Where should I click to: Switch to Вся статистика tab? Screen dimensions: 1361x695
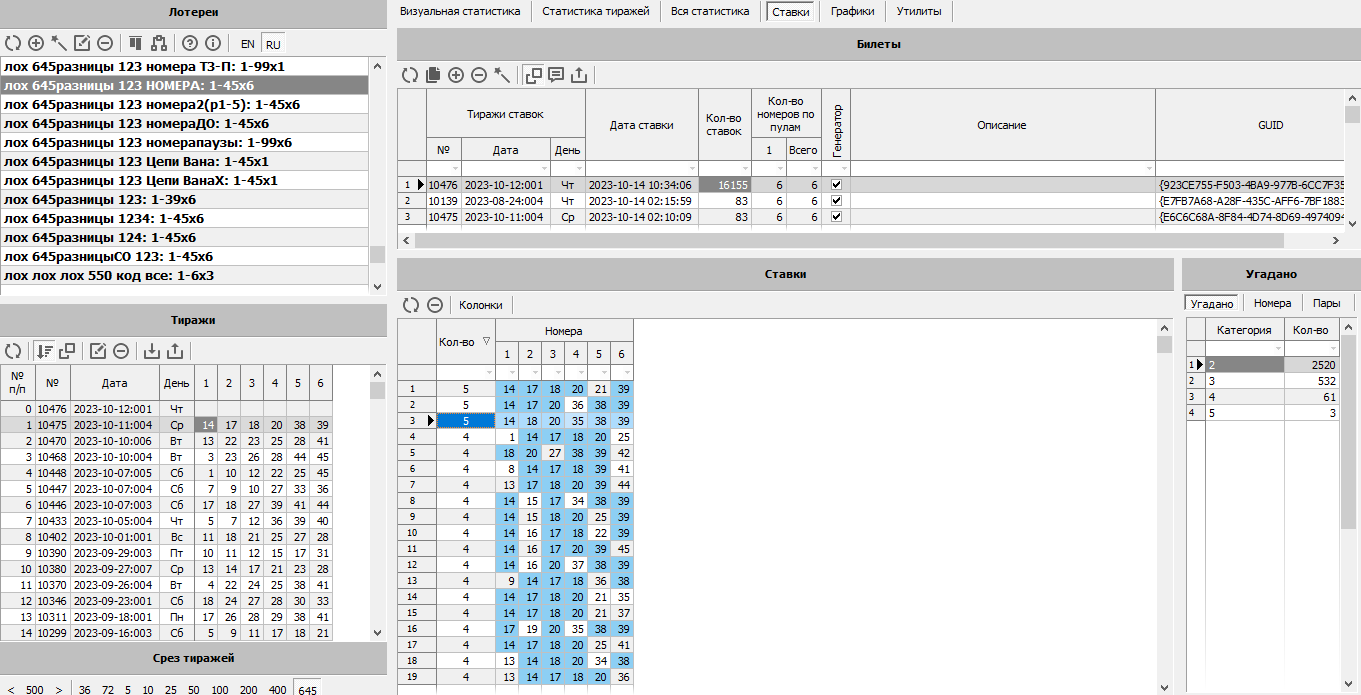(x=710, y=12)
